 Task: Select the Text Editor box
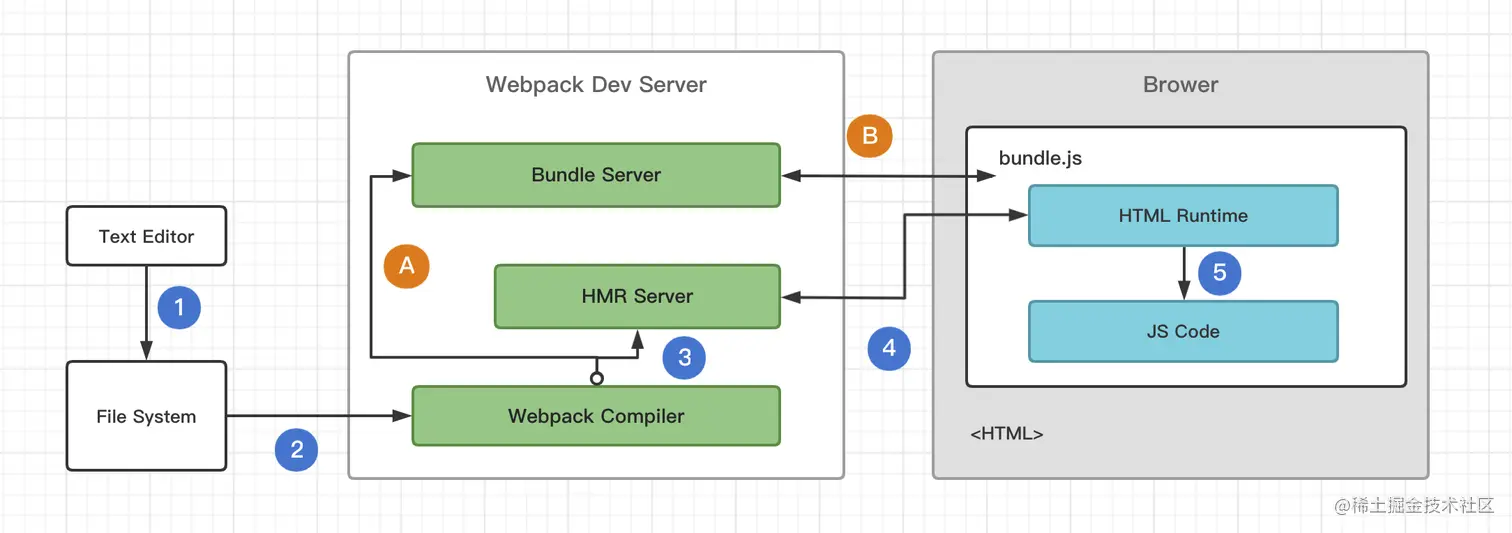pyautogui.click(x=146, y=236)
